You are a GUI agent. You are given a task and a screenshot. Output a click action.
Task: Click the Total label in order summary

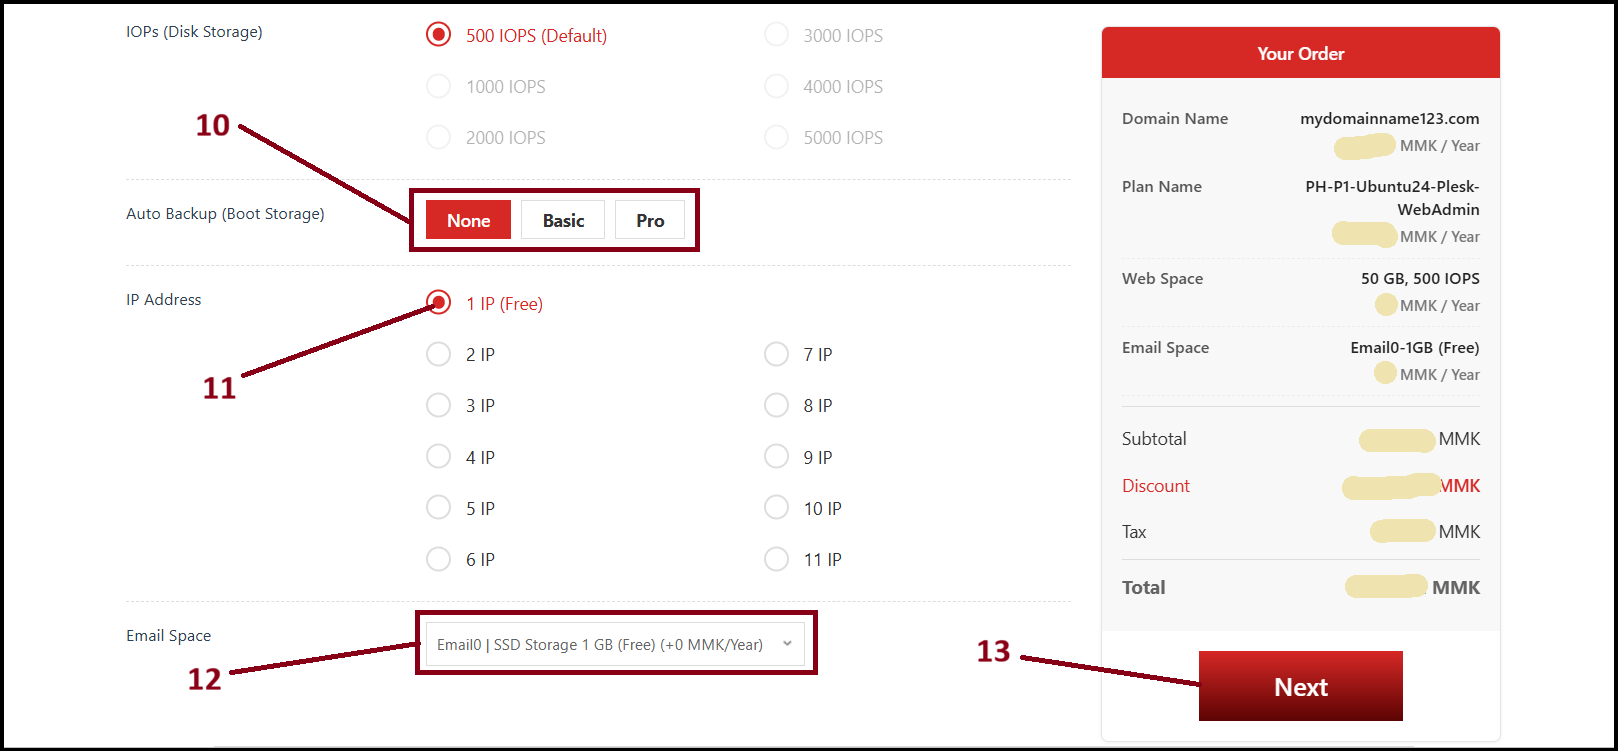[1143, 587]
